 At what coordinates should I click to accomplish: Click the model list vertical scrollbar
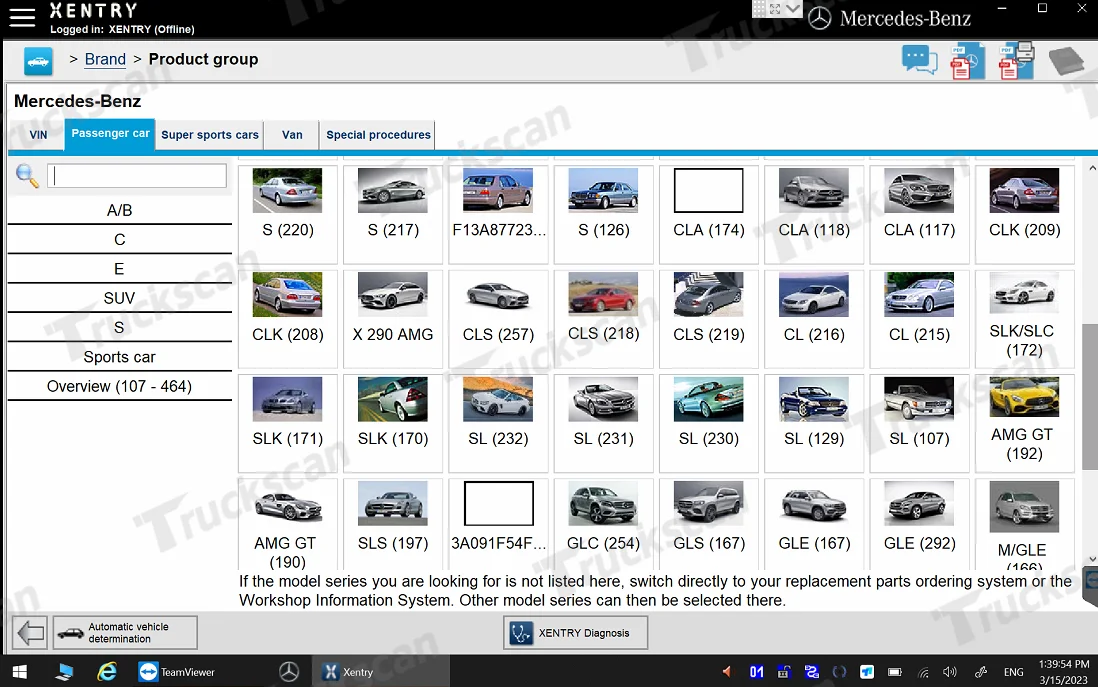[1090, 397]
